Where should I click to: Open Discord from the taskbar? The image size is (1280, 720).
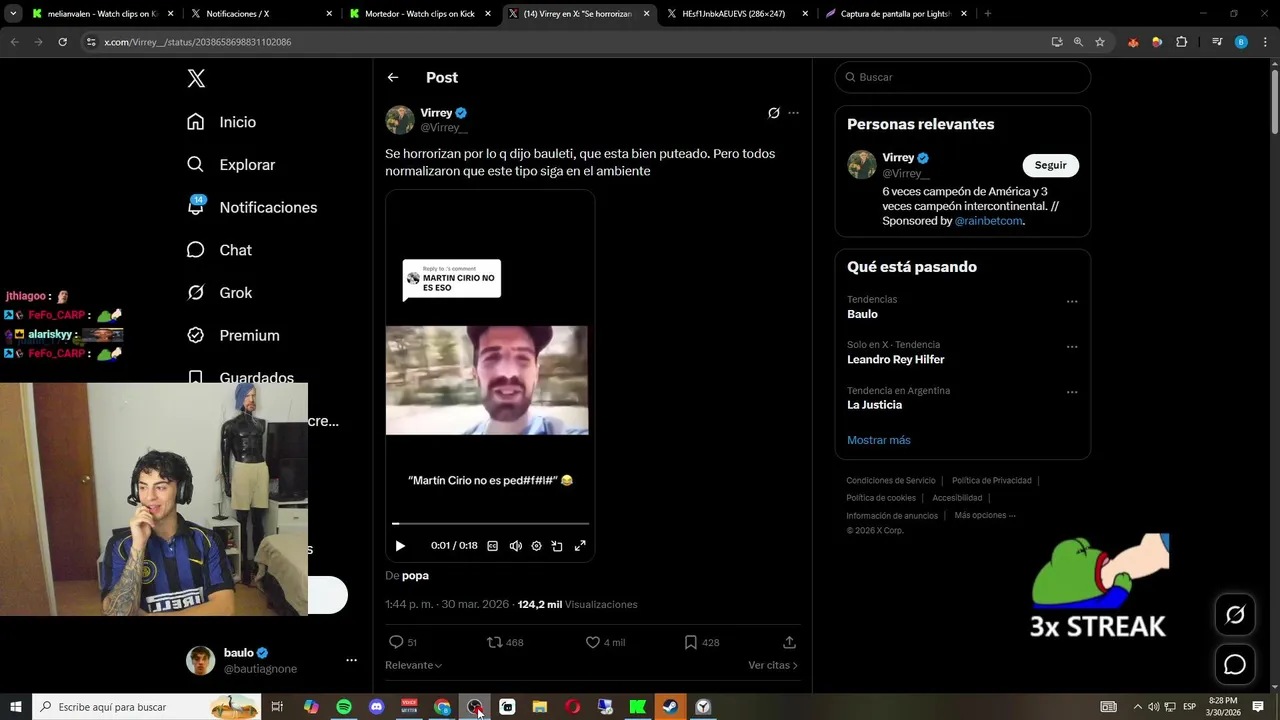pyautogui.click(x=377, y=707)
